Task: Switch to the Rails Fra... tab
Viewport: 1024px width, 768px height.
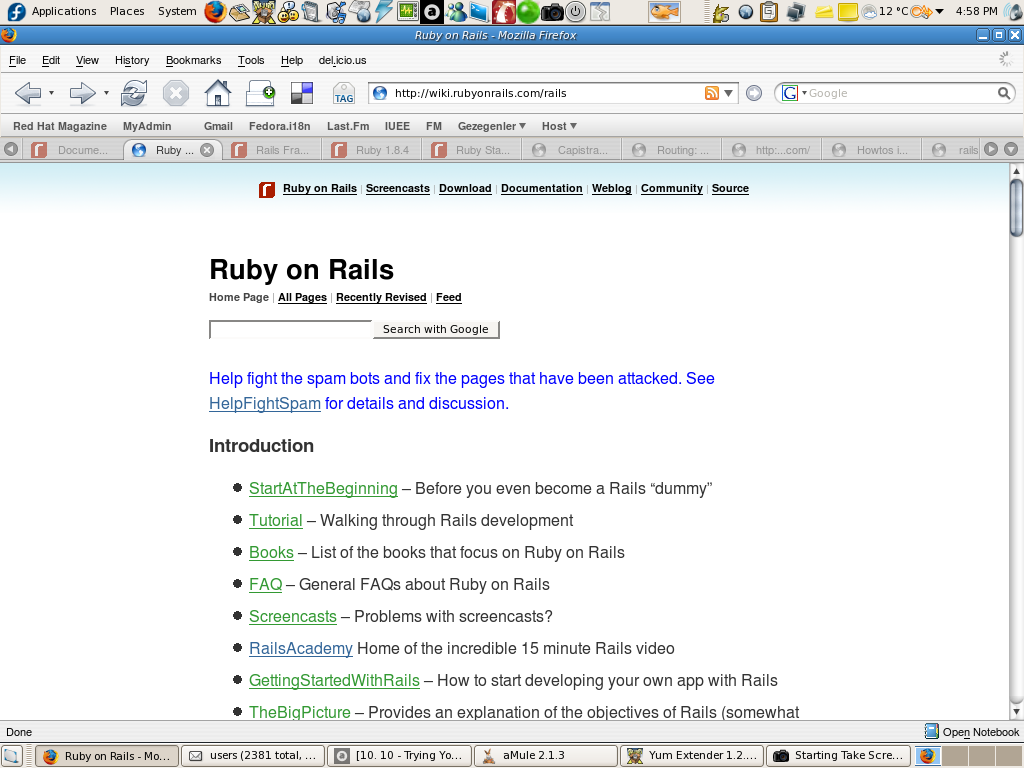Action: (273, 150)
